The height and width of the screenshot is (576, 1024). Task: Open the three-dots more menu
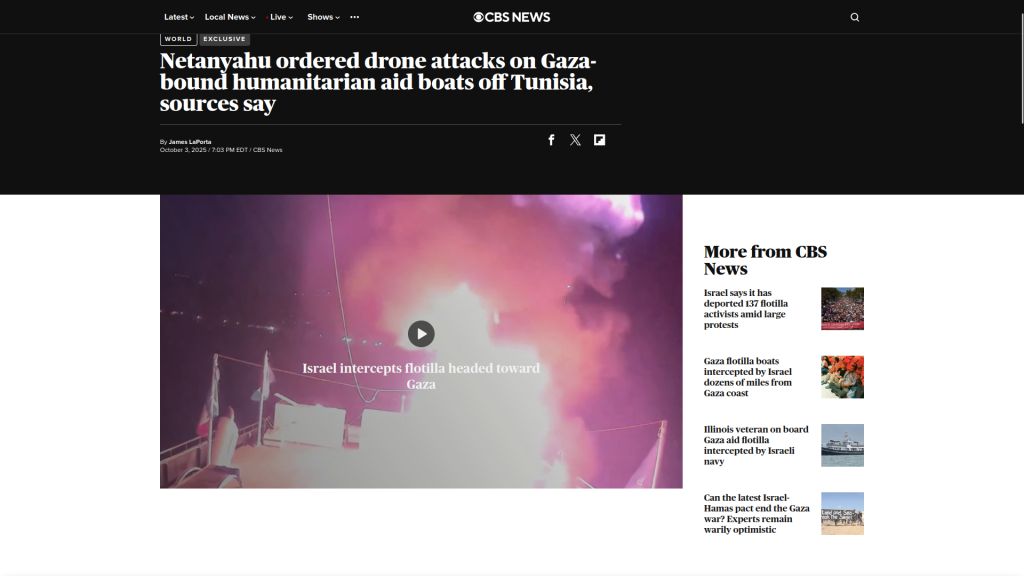coord(355,17)
